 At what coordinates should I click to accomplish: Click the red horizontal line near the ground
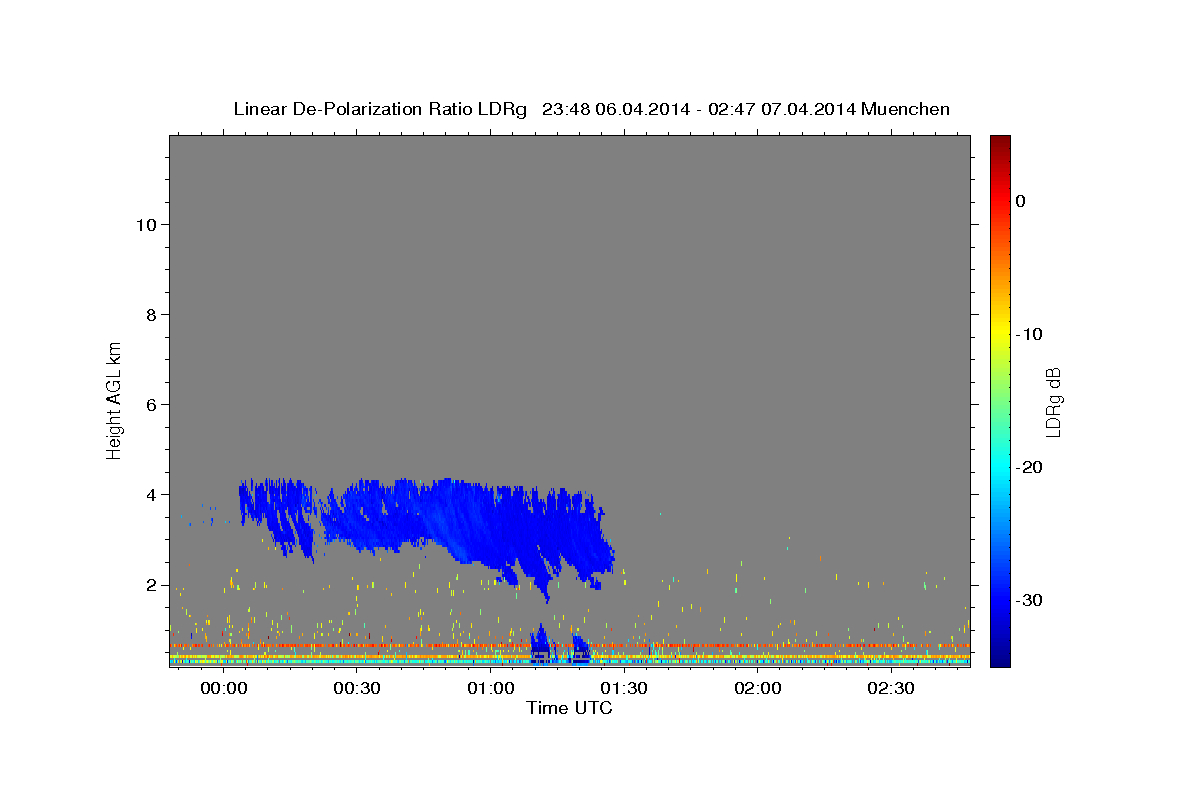point(570,646)
